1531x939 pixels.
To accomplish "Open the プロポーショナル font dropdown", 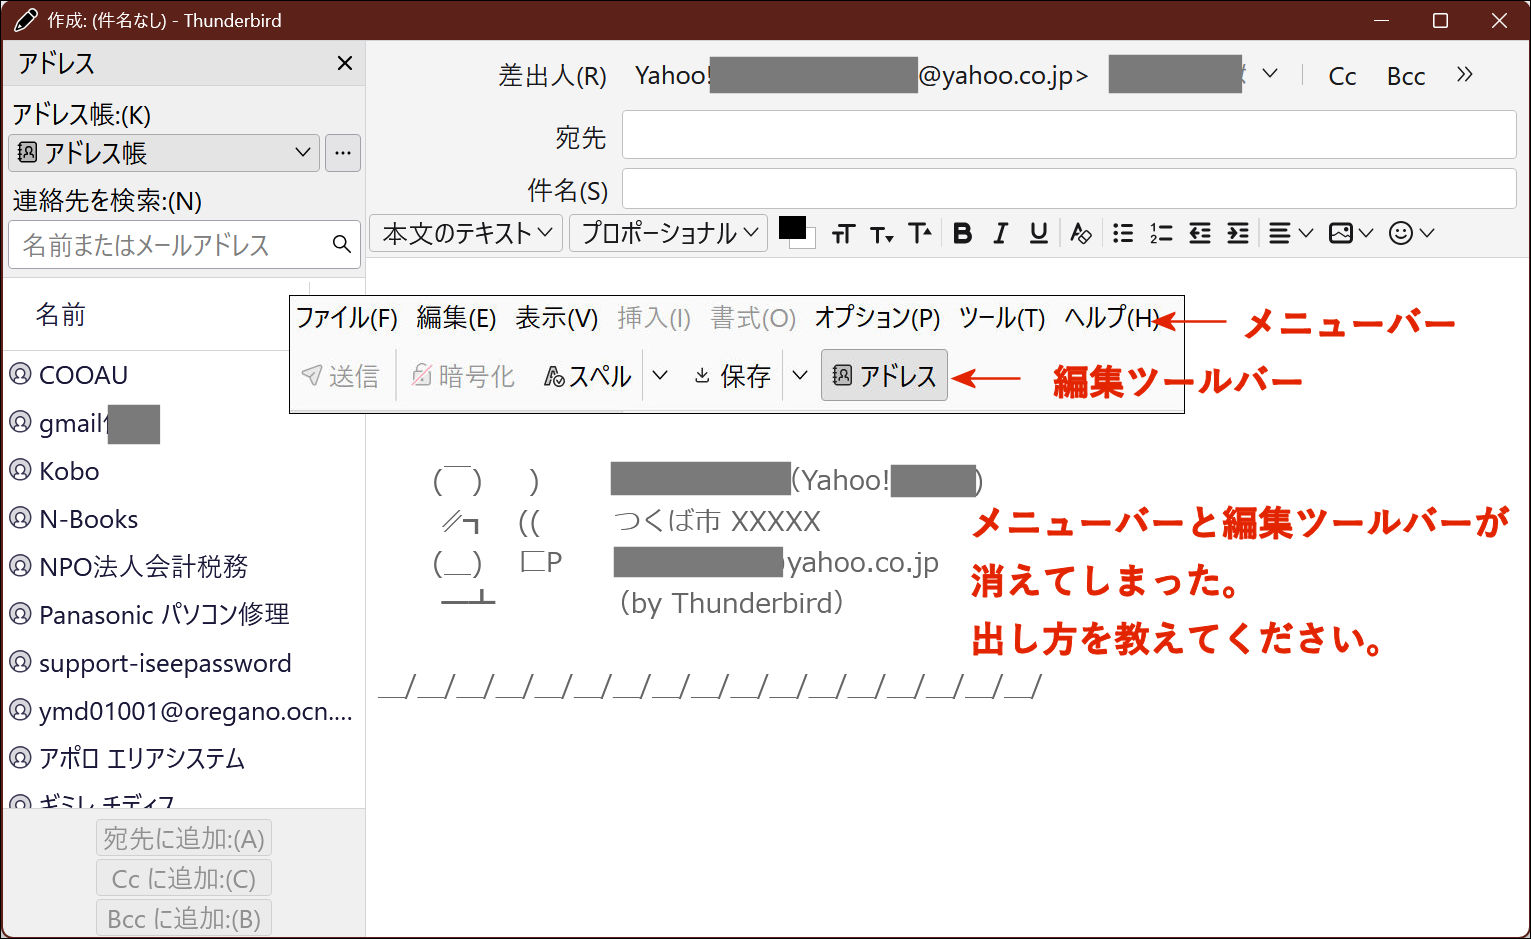I will 668,233.
